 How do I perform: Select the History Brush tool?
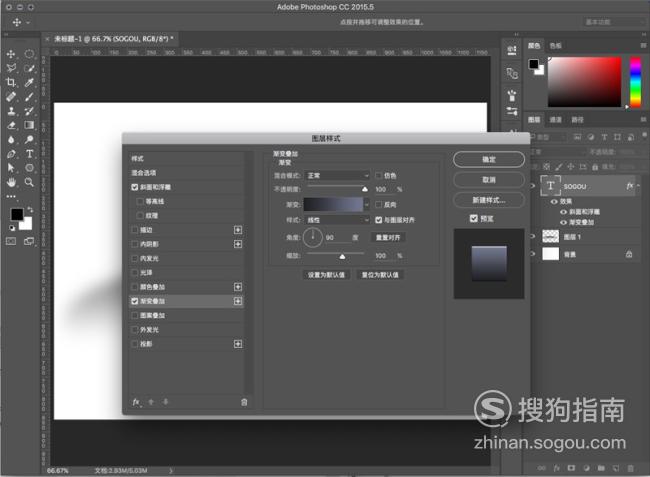pos(29,111)
